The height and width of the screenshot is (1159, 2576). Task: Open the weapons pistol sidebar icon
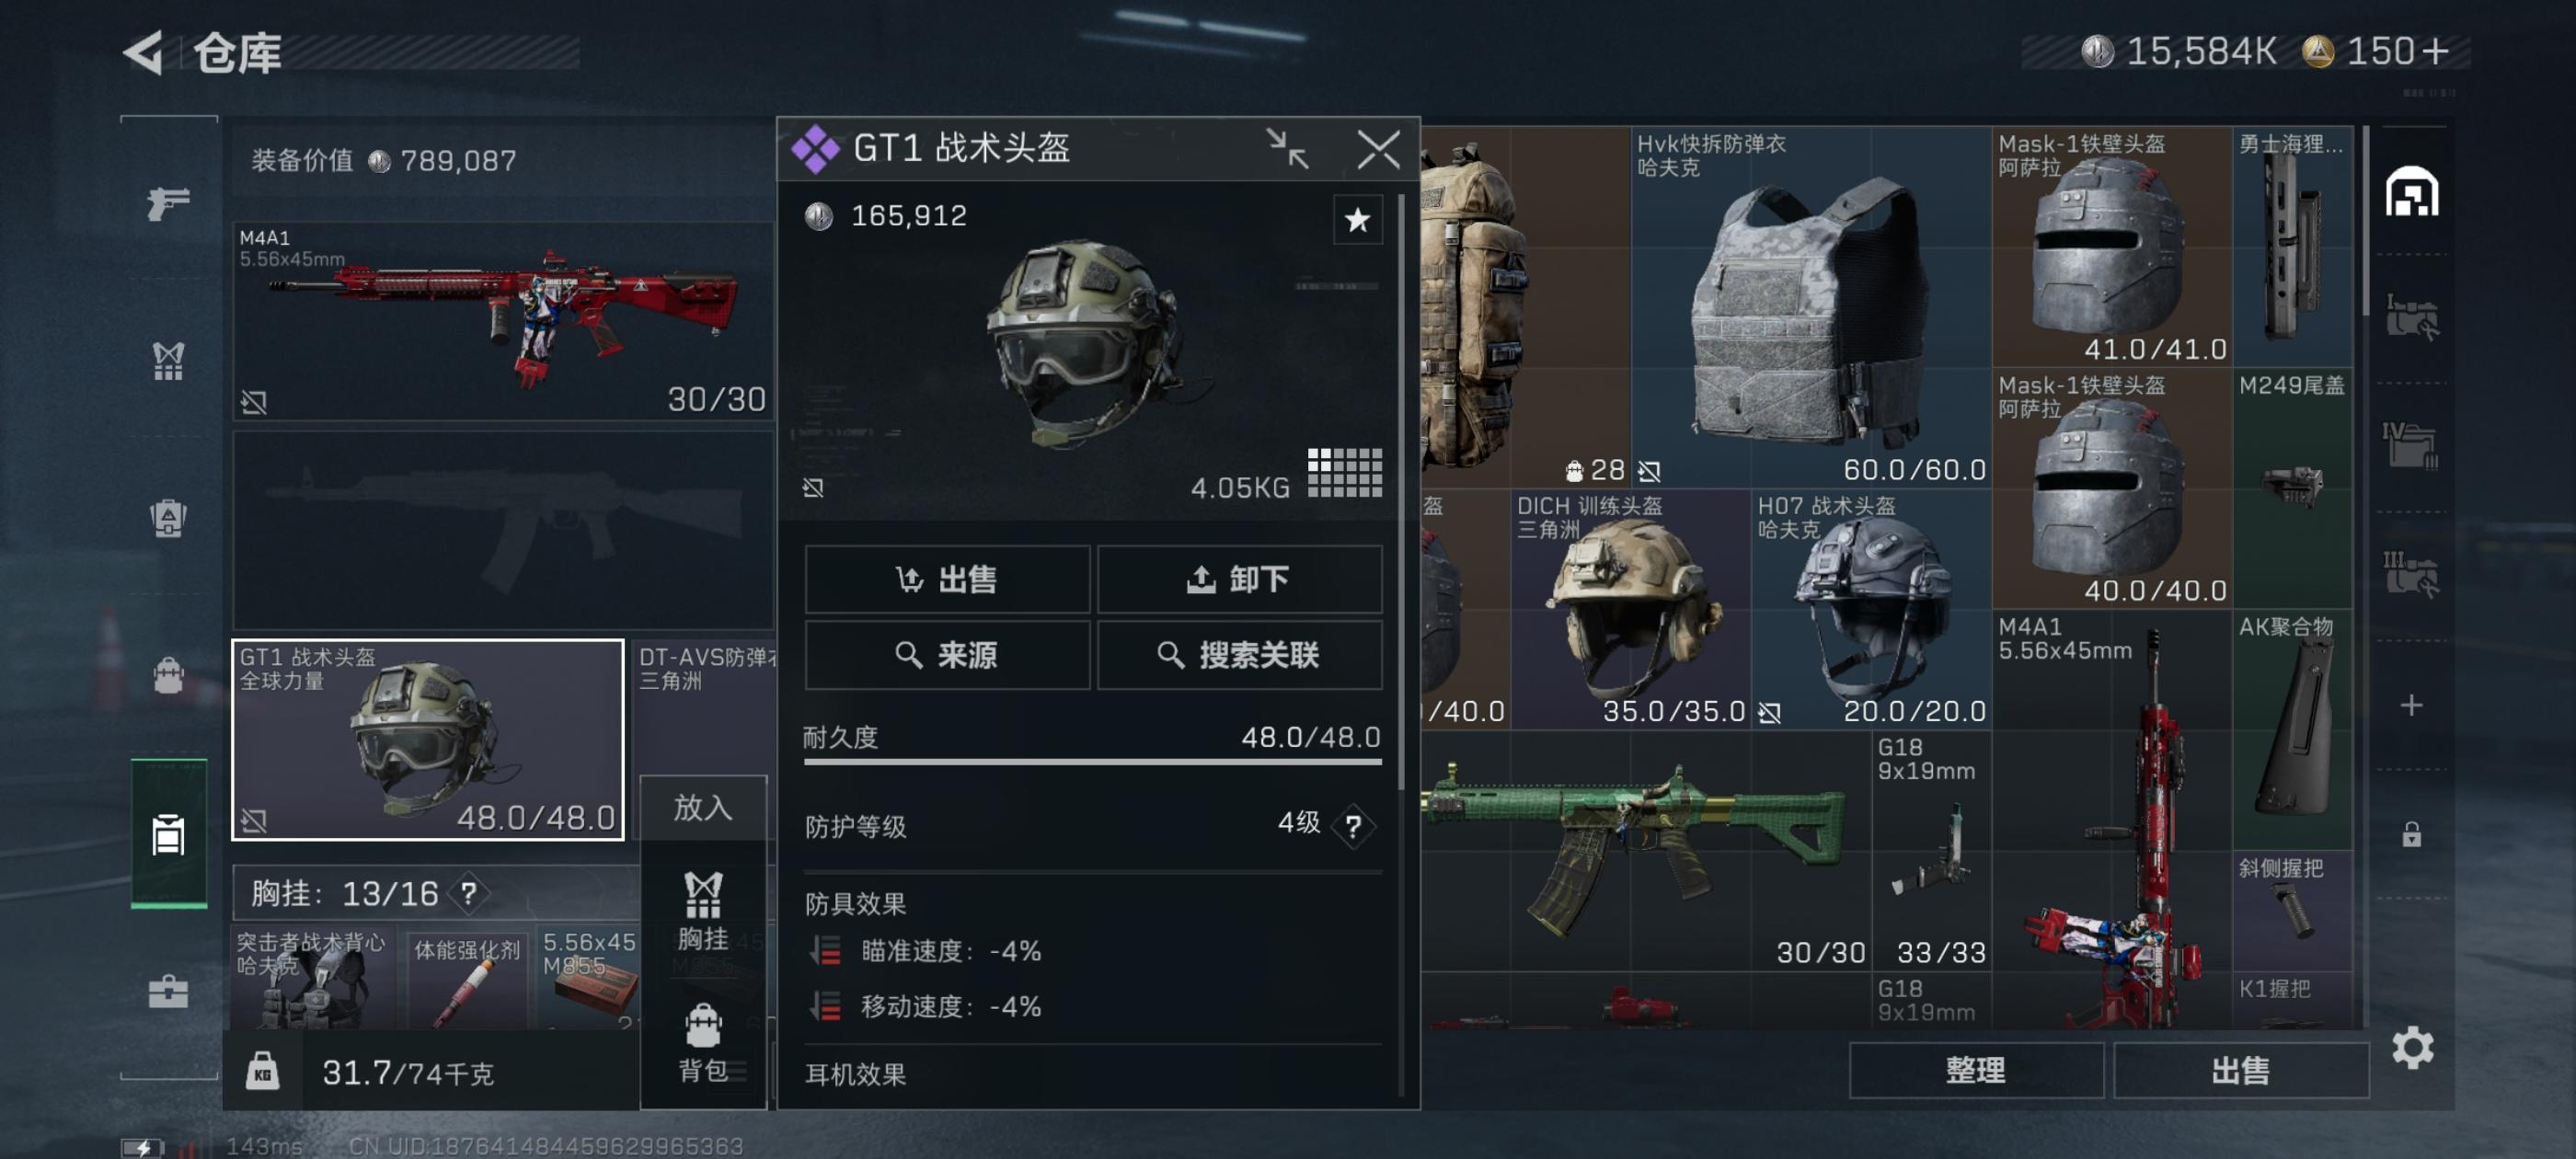[x=168, y=203]
